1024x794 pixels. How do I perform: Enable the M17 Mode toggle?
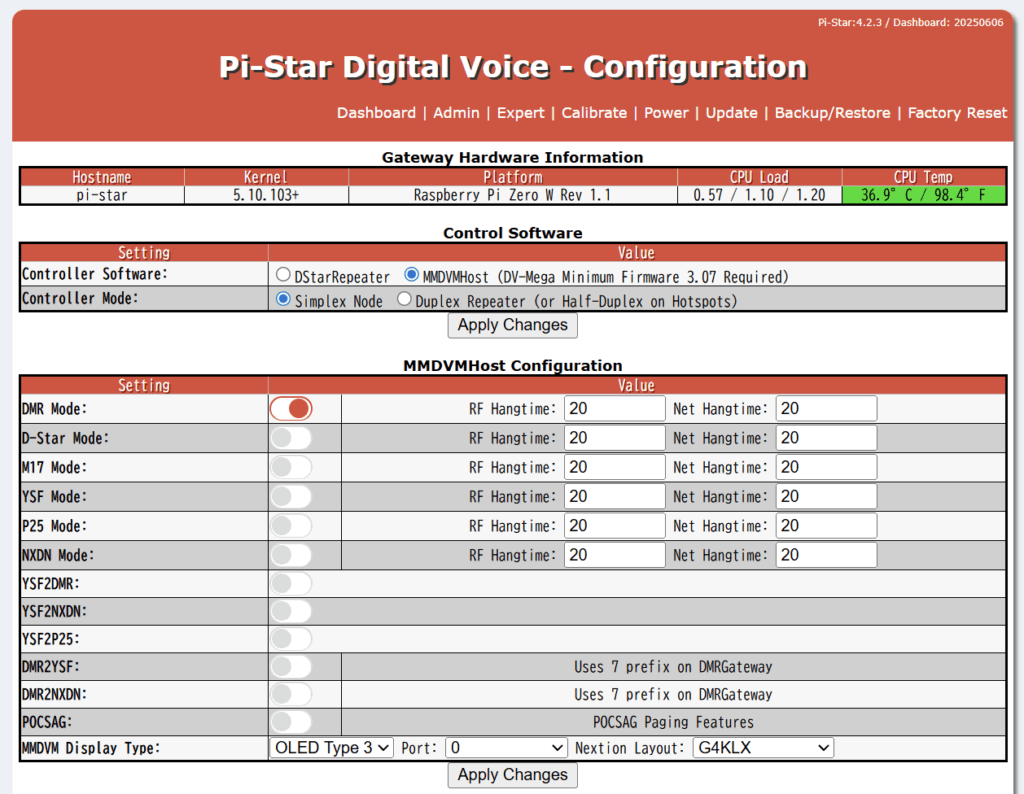click(291, 468)
